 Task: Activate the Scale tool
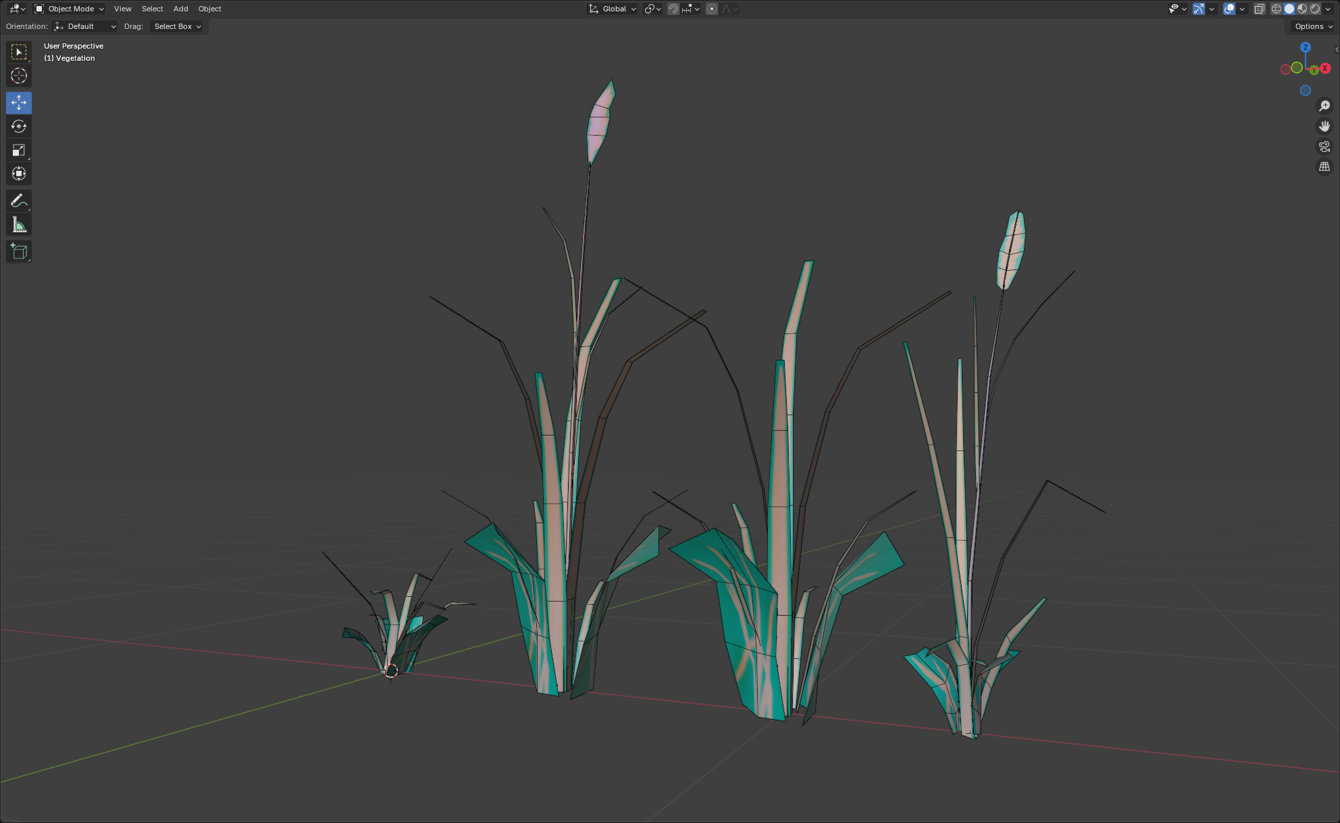pos(19,150)
